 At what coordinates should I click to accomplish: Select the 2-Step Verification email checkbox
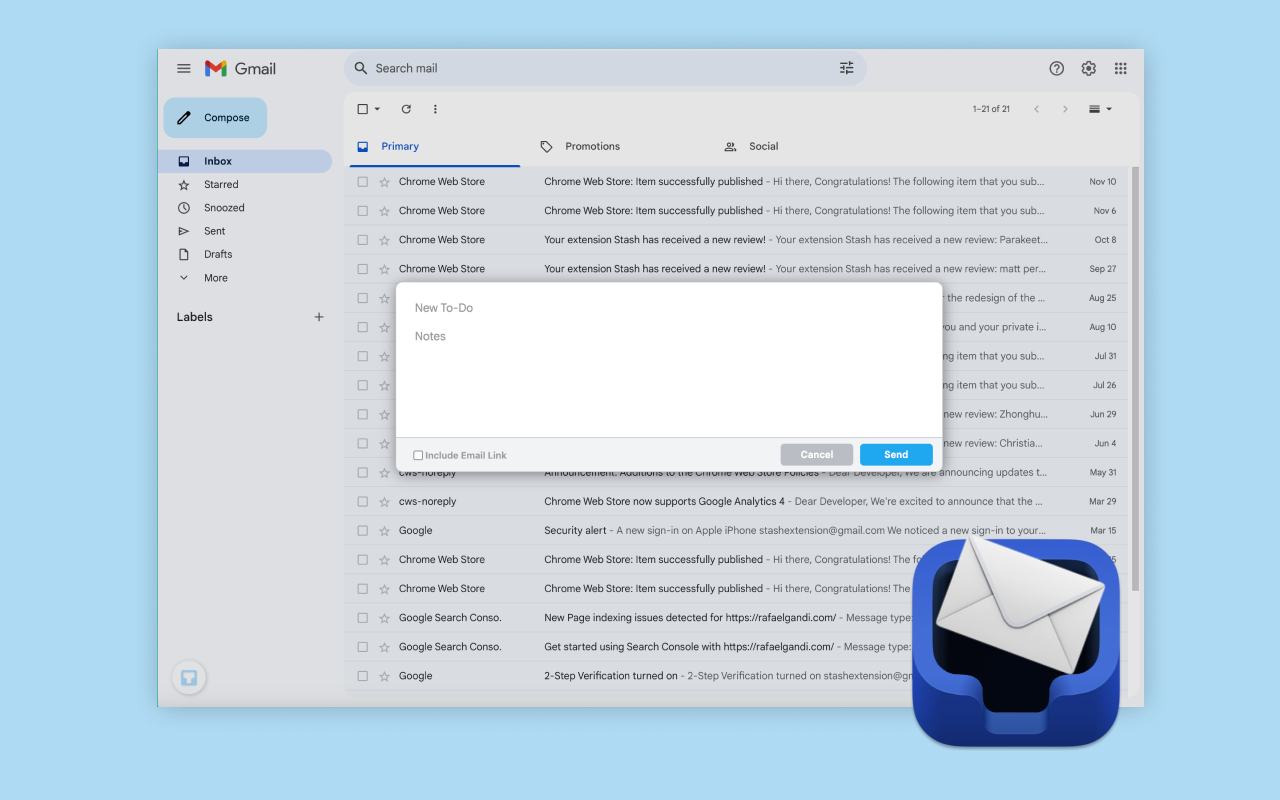[x=363, y=676]
